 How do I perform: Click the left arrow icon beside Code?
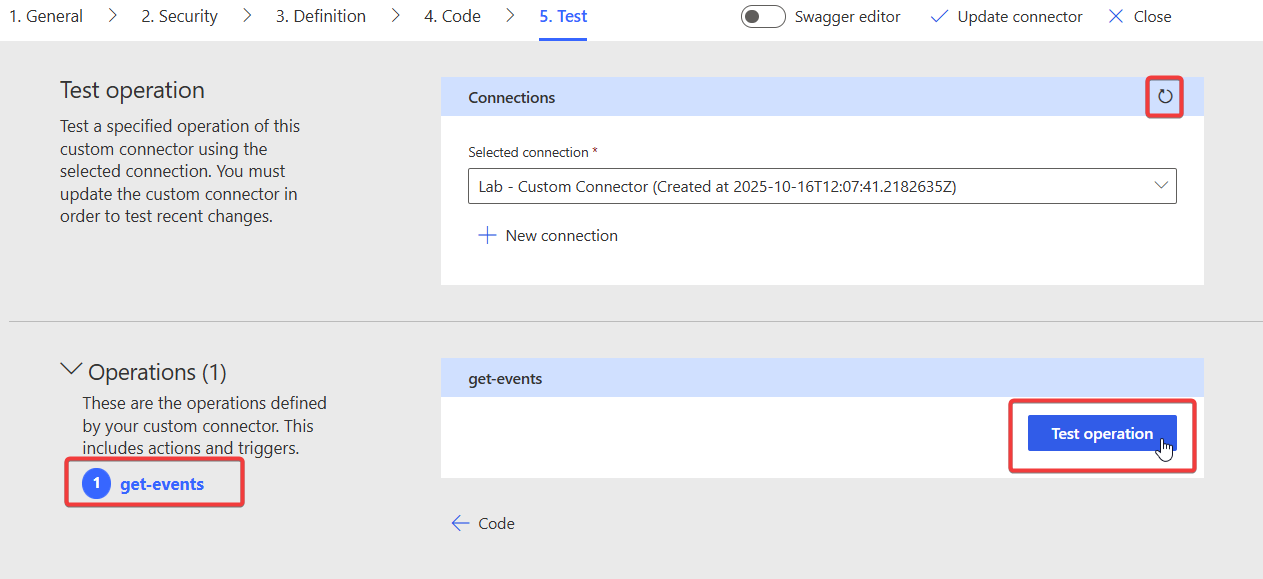point(460,523)
